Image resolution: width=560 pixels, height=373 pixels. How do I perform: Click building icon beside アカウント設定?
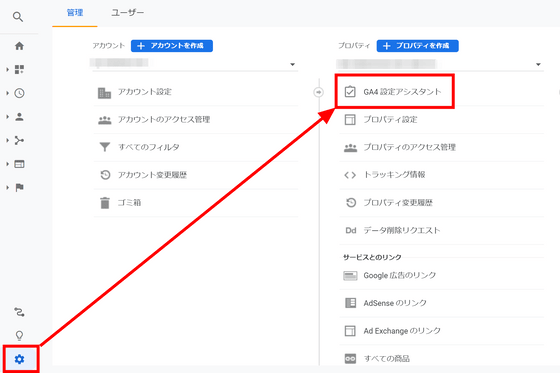(x=104, y=93)
